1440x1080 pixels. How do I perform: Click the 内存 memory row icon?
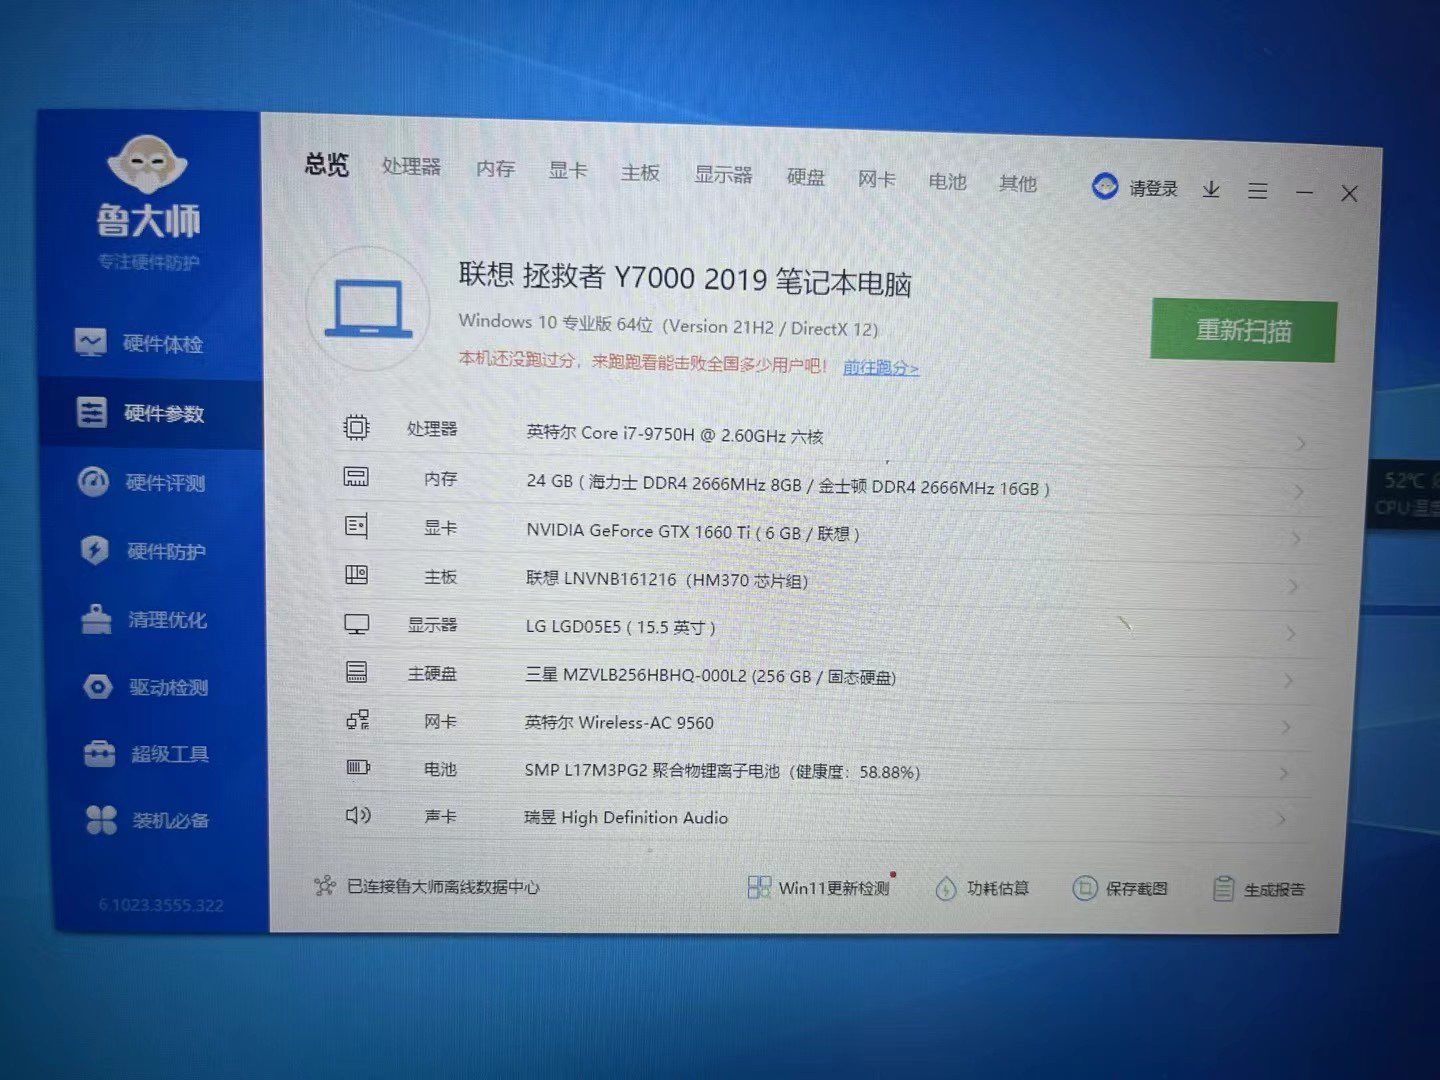click(x=356, y=477)
